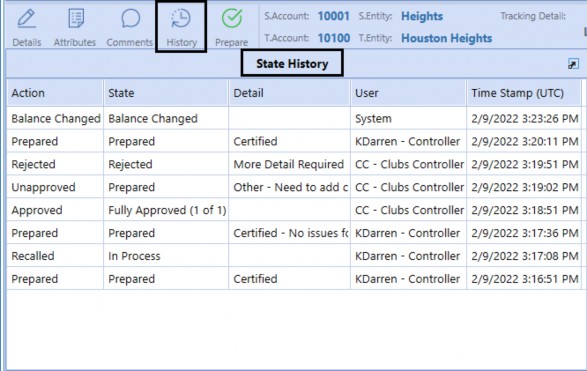Sort by the State column header

pyautogui.click(x=166, y=93)
